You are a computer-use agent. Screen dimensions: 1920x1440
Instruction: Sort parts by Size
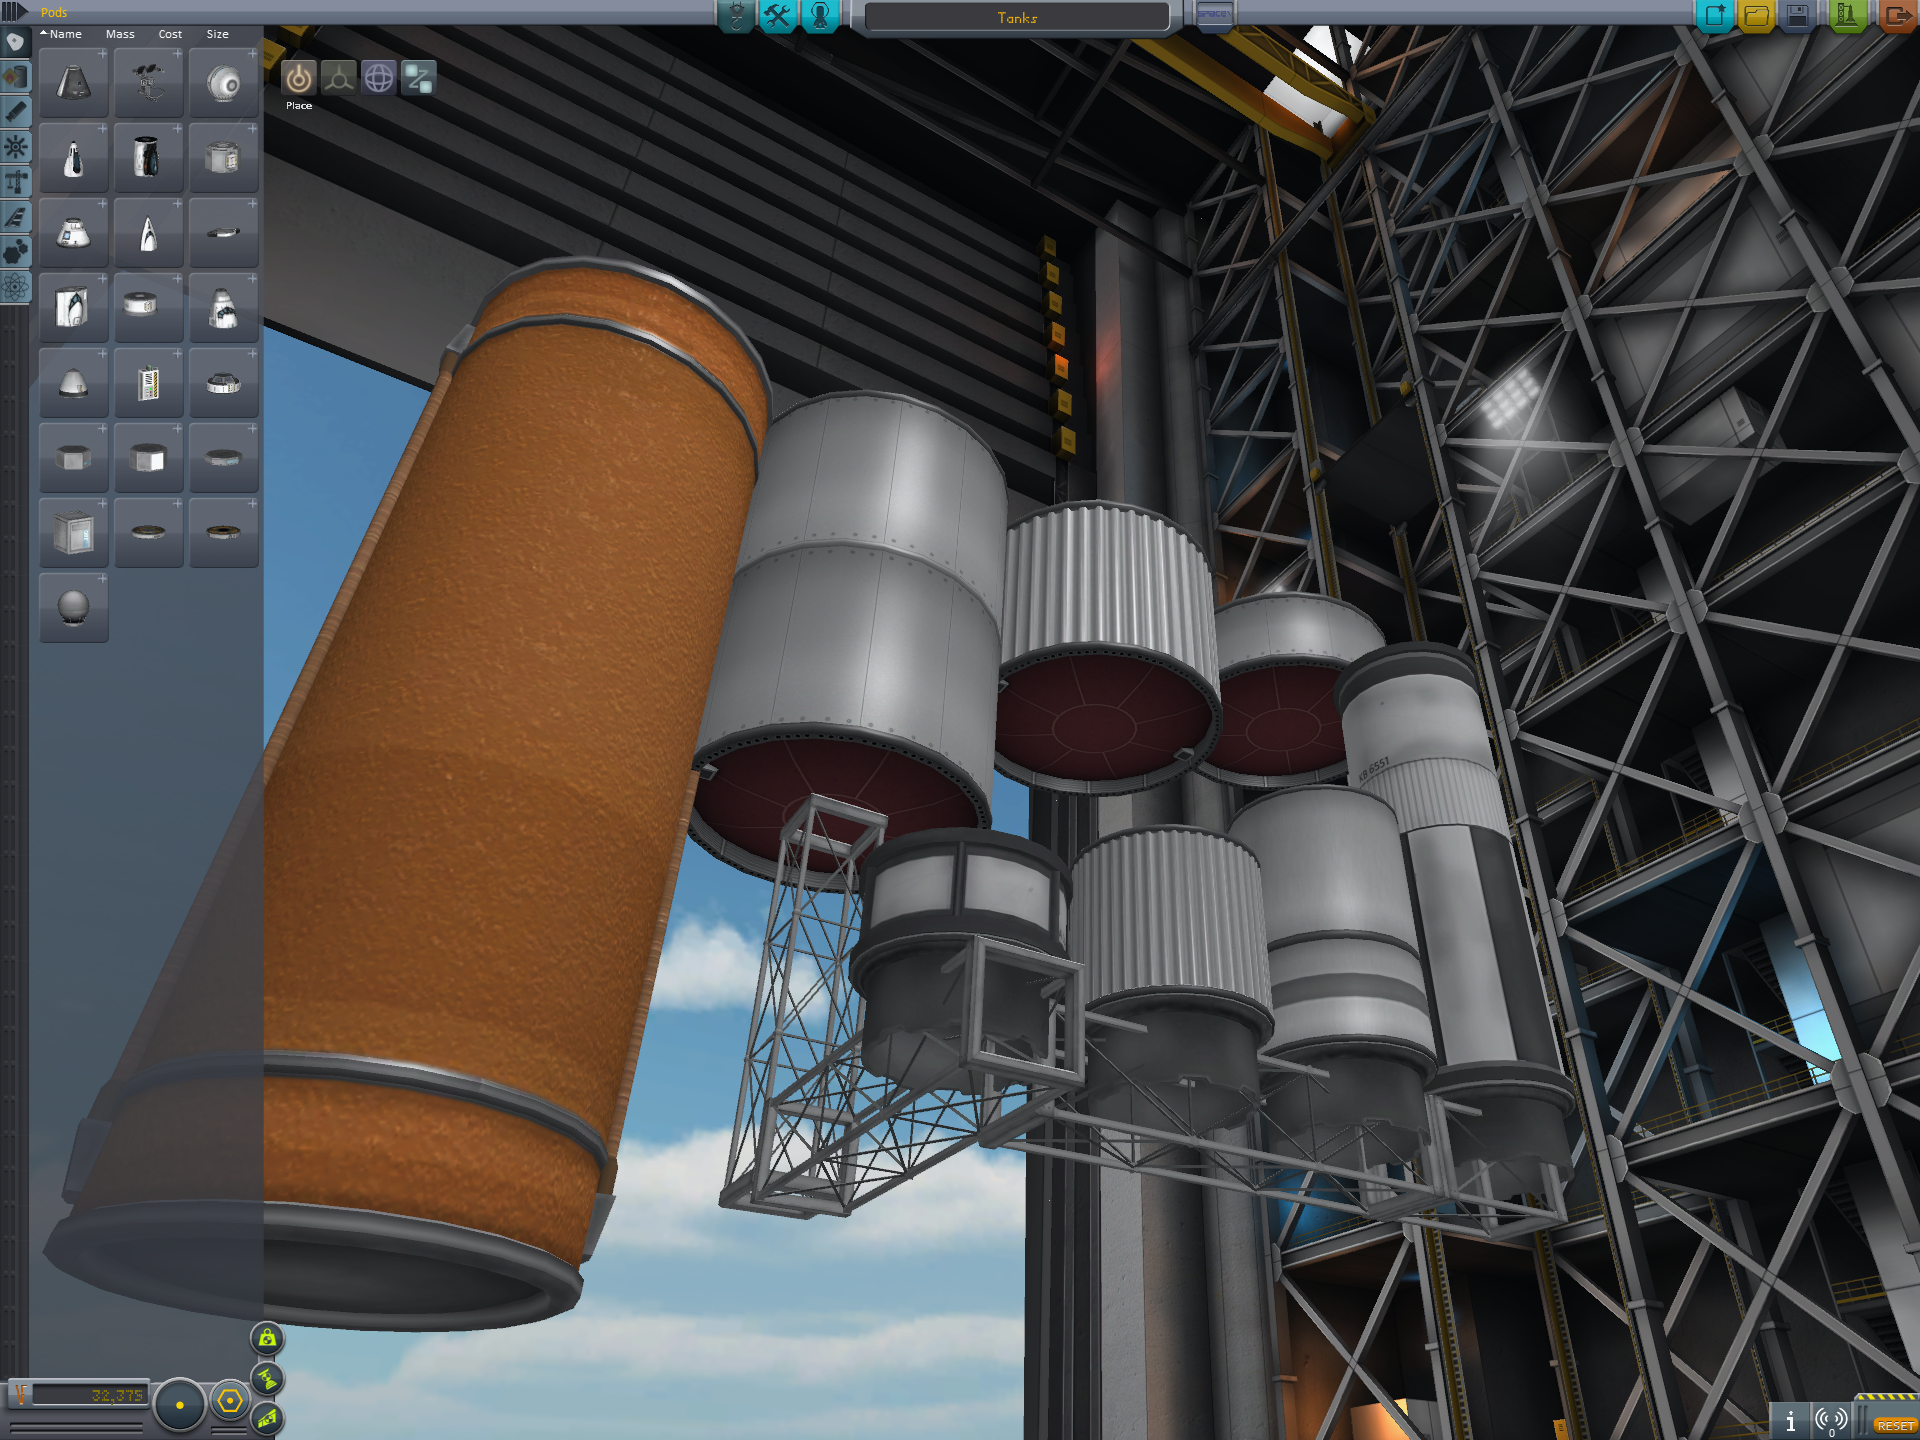[x=217, y=34]
